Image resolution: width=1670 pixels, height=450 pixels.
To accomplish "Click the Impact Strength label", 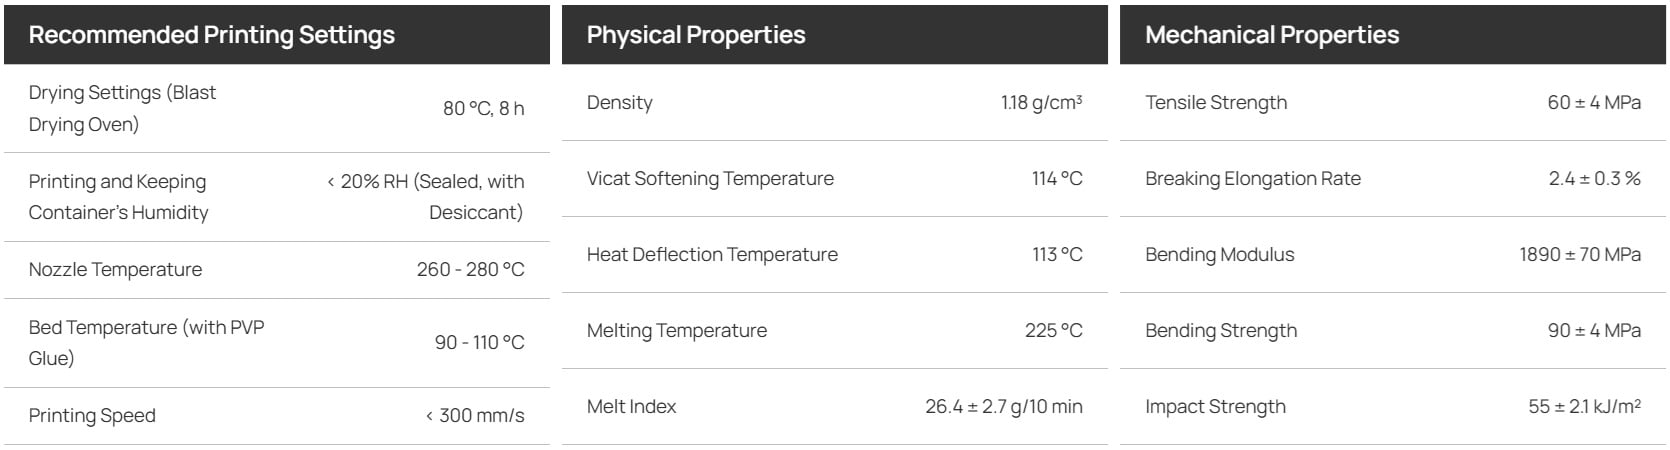I will coord(1215,407).
